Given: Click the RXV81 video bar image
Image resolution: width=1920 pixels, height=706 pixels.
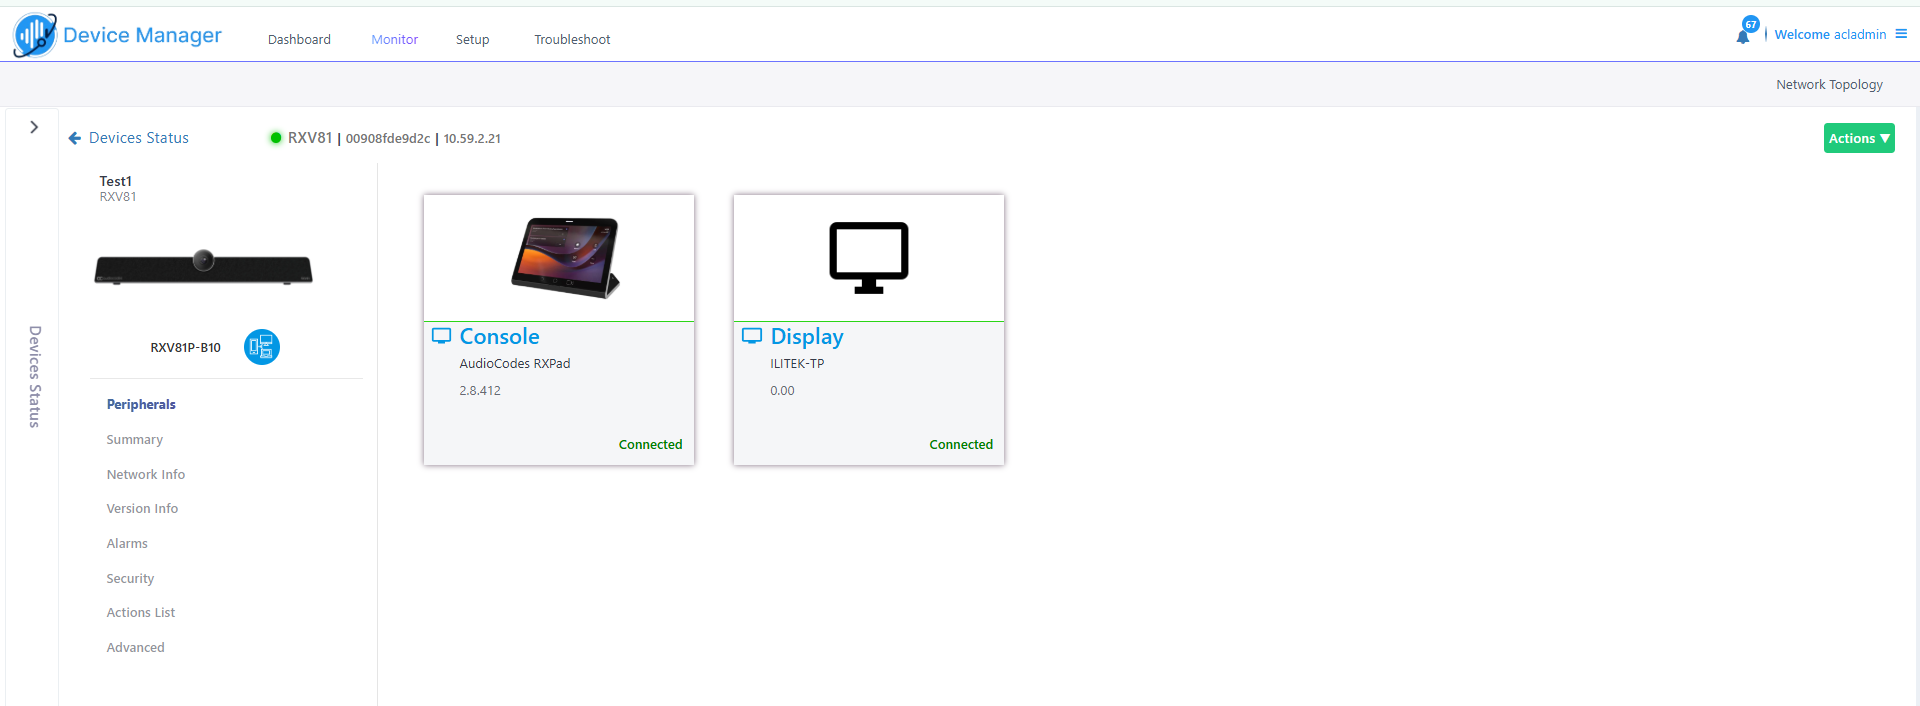Looking at the screenshot, I should (x=204, y=267).
